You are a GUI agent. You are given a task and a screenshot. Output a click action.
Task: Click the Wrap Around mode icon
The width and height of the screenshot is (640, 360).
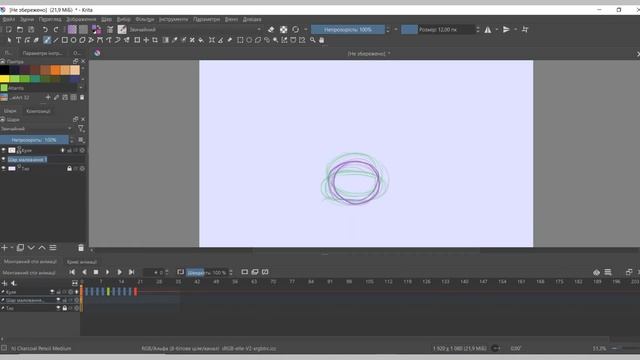click(x=525, y=29)
